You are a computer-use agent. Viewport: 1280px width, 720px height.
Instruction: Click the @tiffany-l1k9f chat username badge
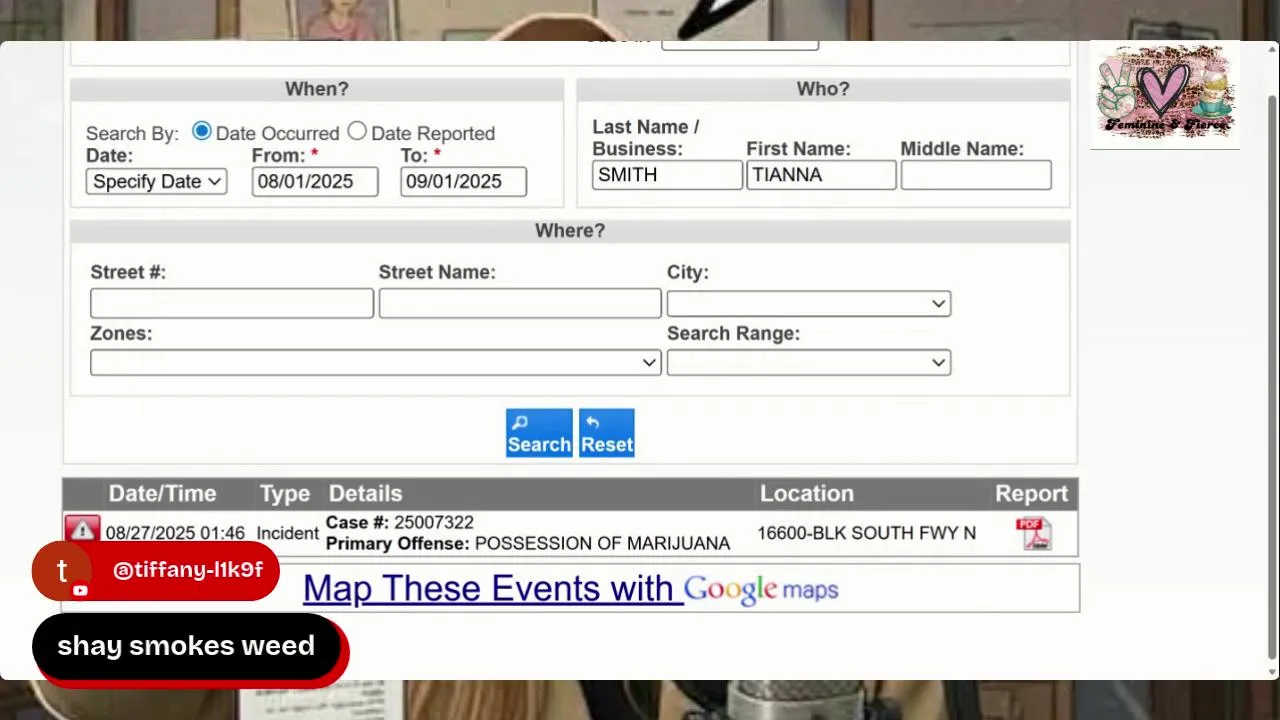point(155,570)
